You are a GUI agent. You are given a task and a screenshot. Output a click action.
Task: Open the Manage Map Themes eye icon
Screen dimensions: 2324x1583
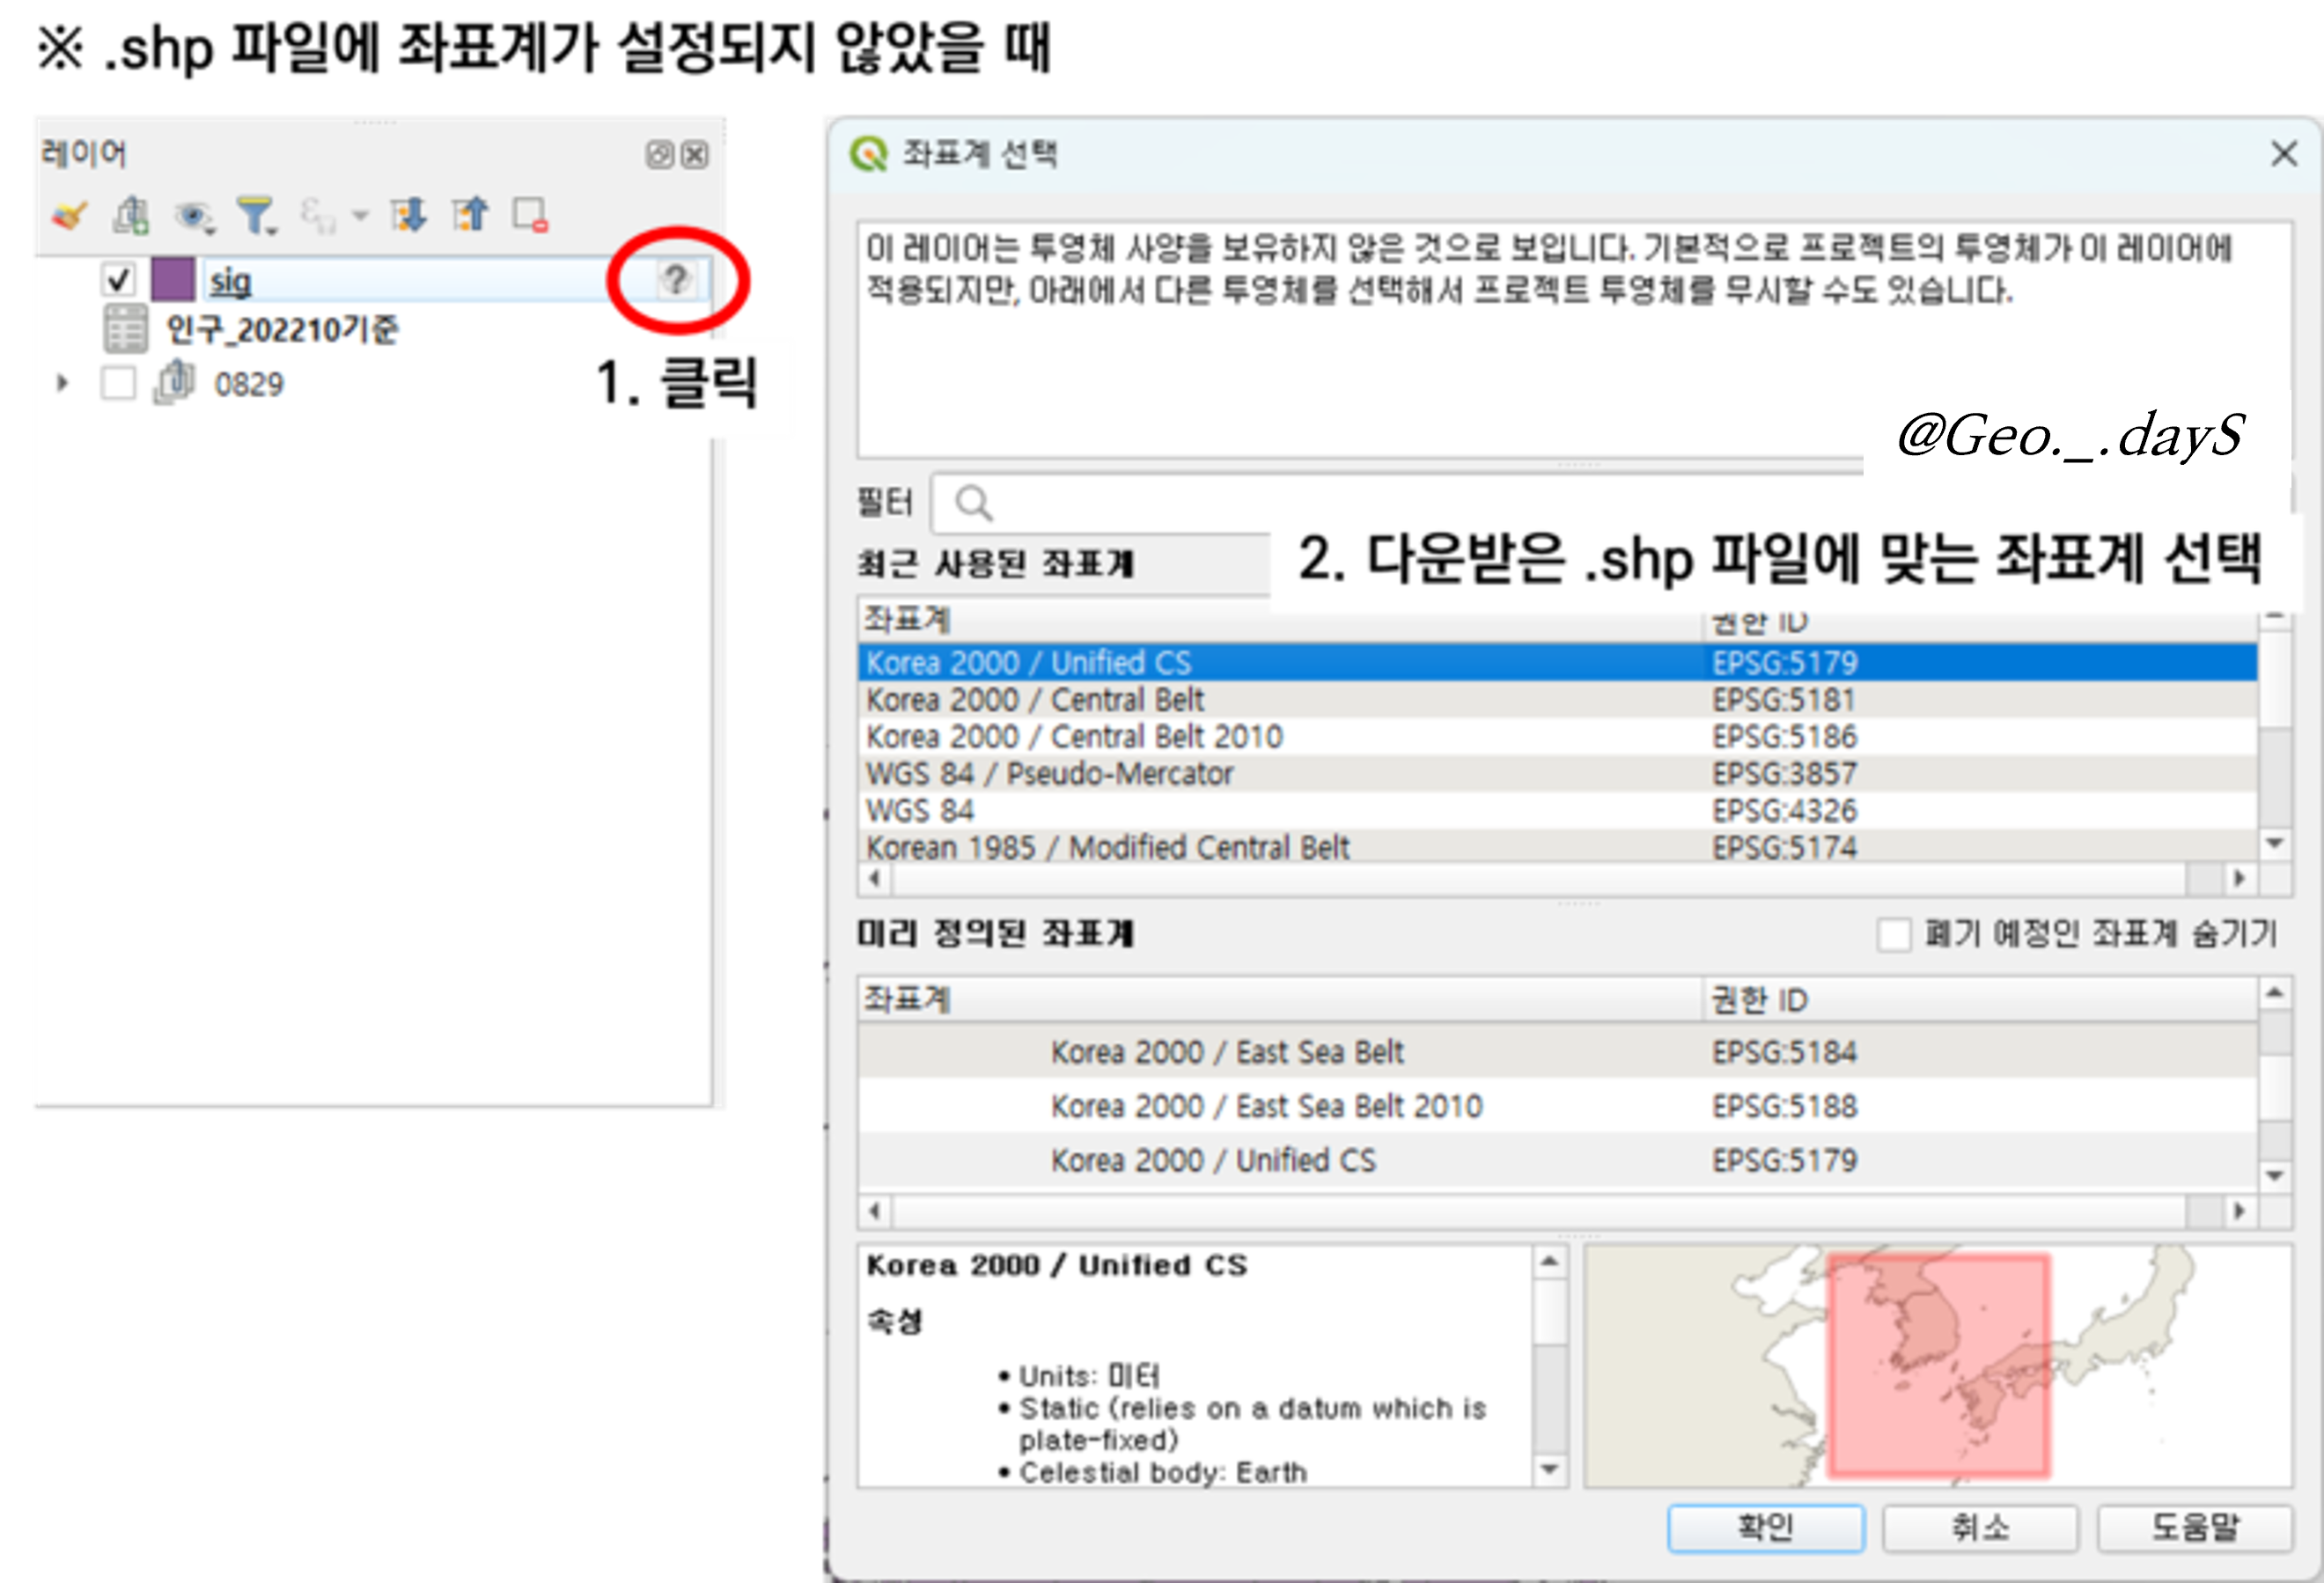194,216
